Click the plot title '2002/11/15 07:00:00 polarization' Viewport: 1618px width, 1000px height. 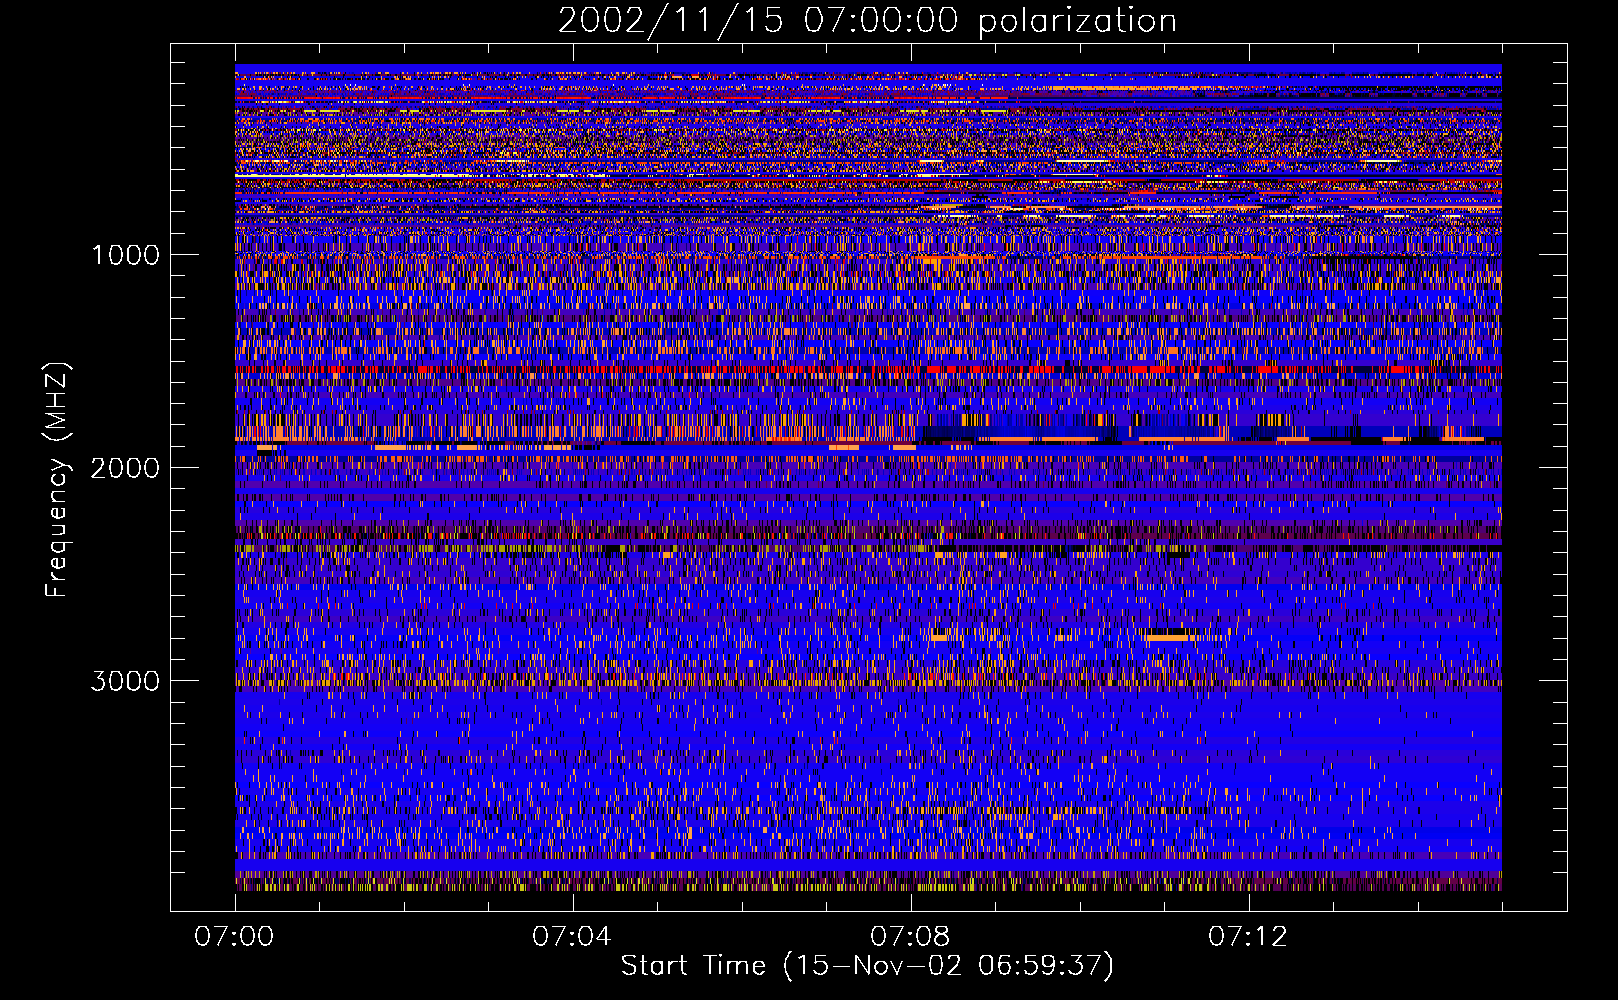867,21
